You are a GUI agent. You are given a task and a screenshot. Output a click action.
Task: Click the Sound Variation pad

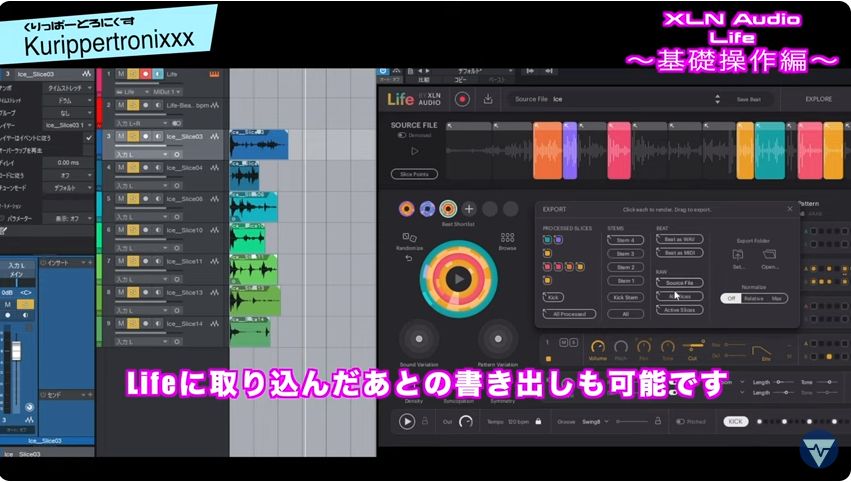pos(419,339)
